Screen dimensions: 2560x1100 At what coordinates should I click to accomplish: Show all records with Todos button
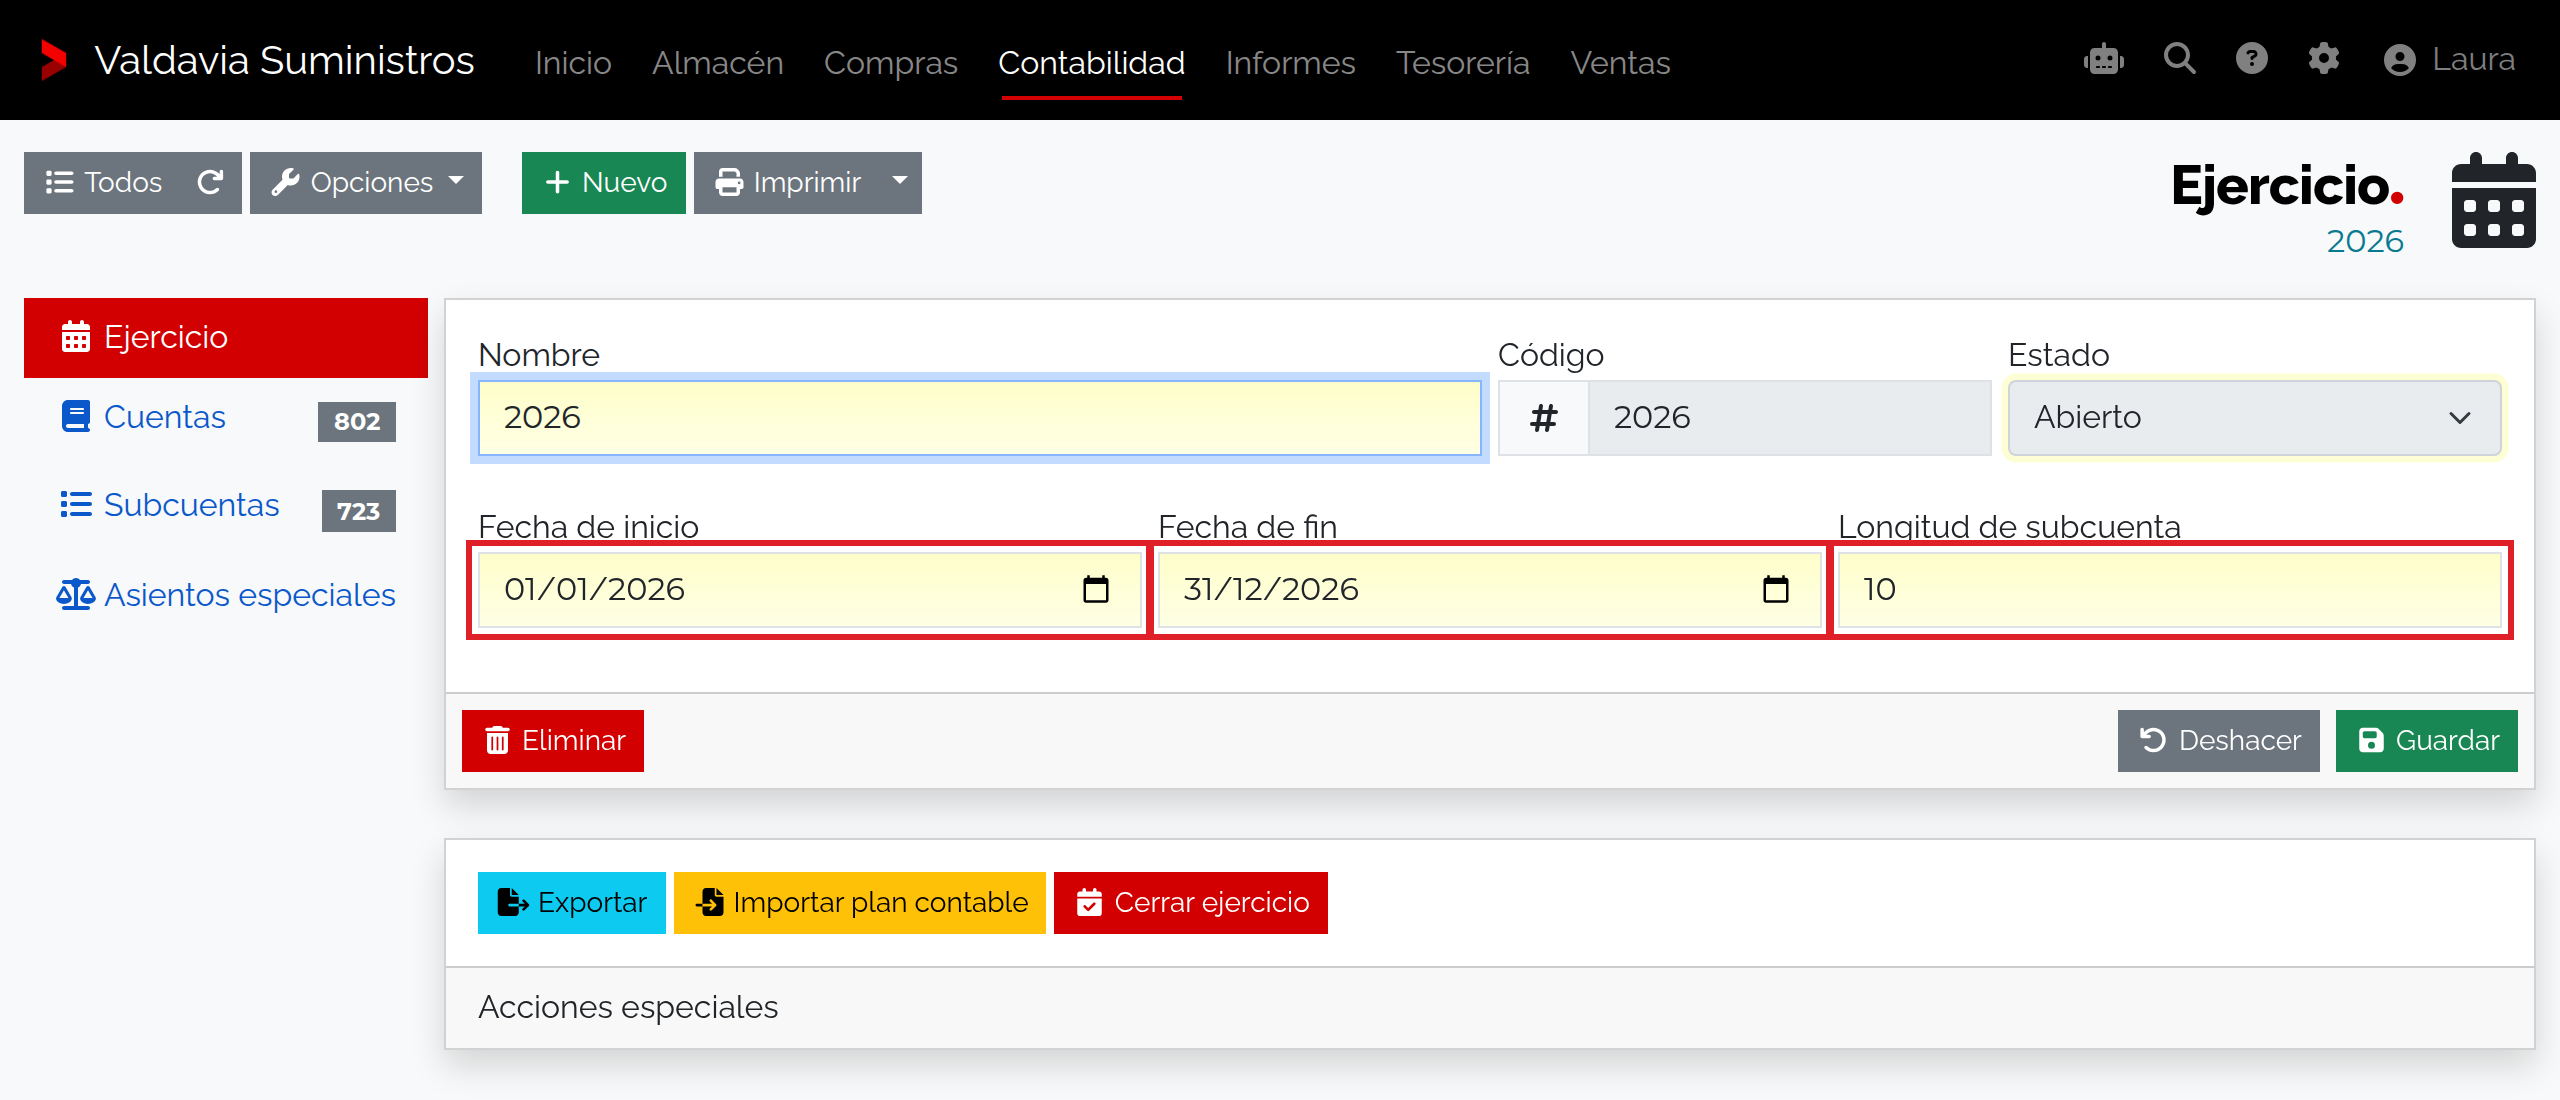click(104, 182)
